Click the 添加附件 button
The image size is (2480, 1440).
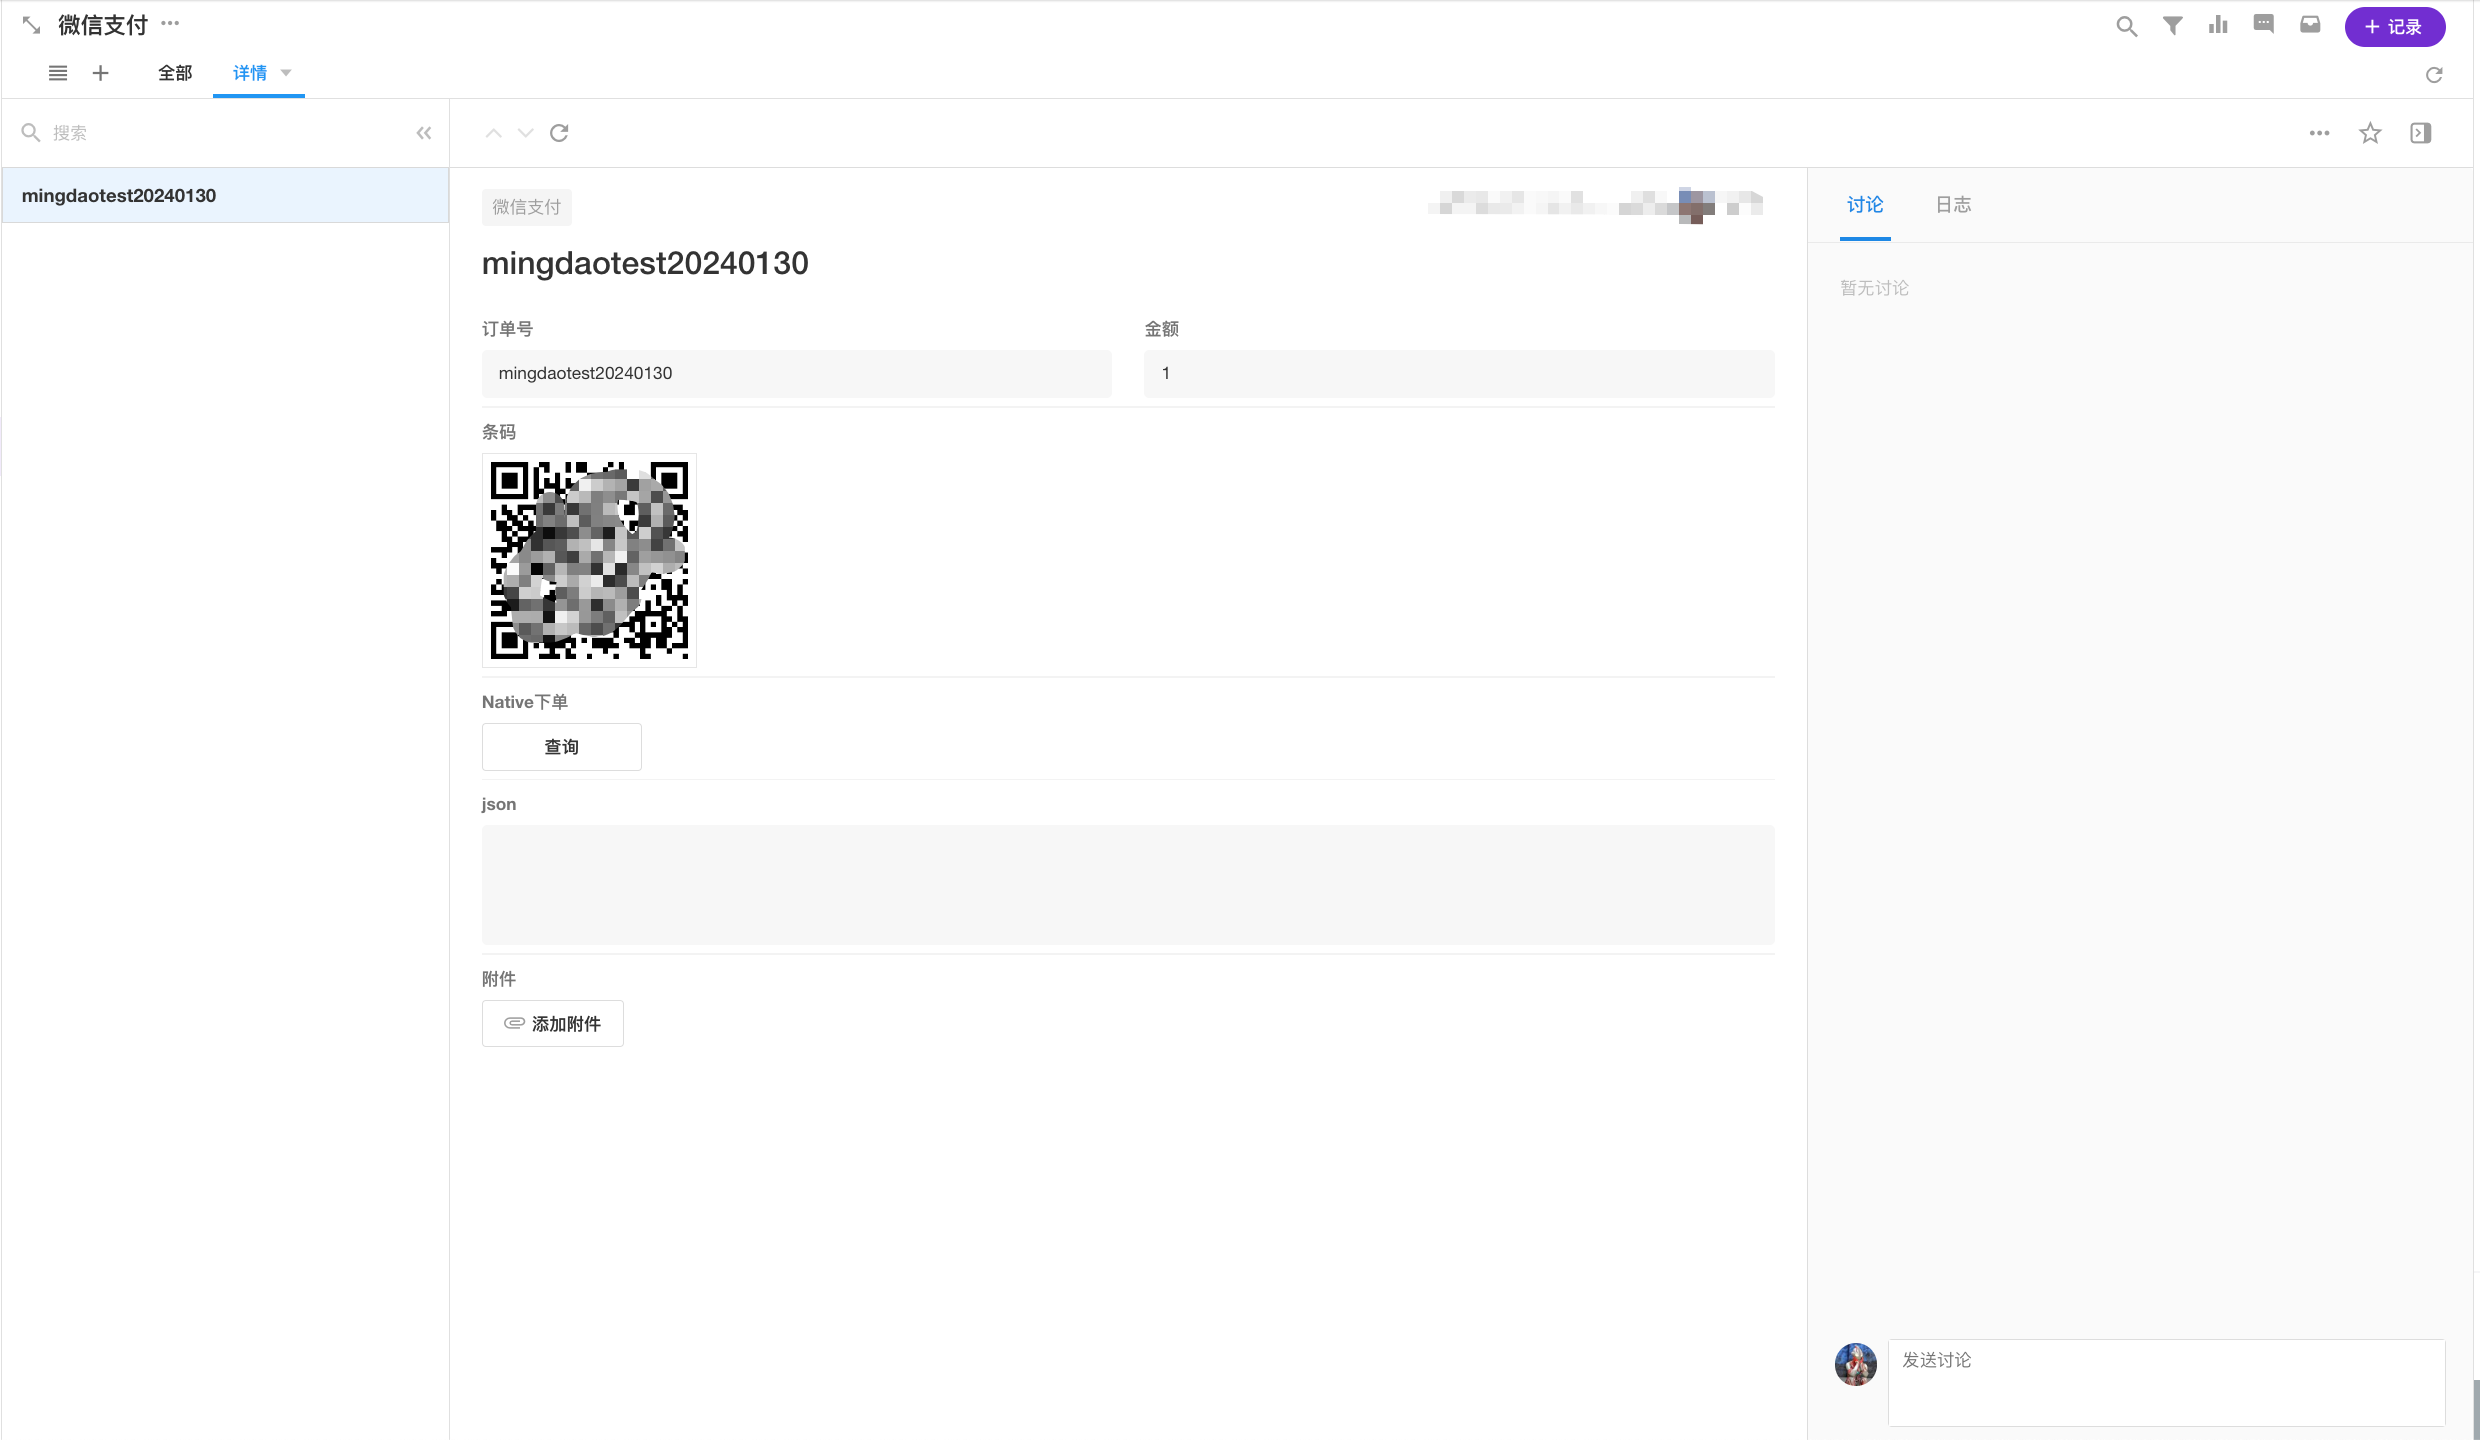coord(552,1023)
